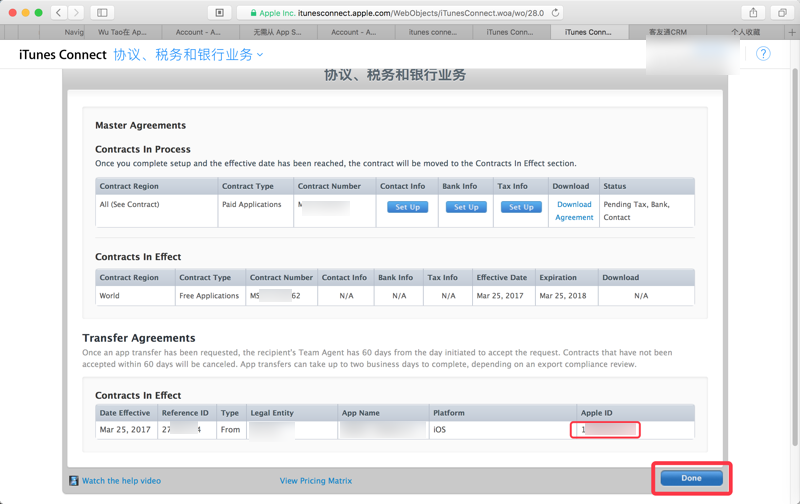
Task: Click the vertical page scrollbar
Action: coord(794,255)
